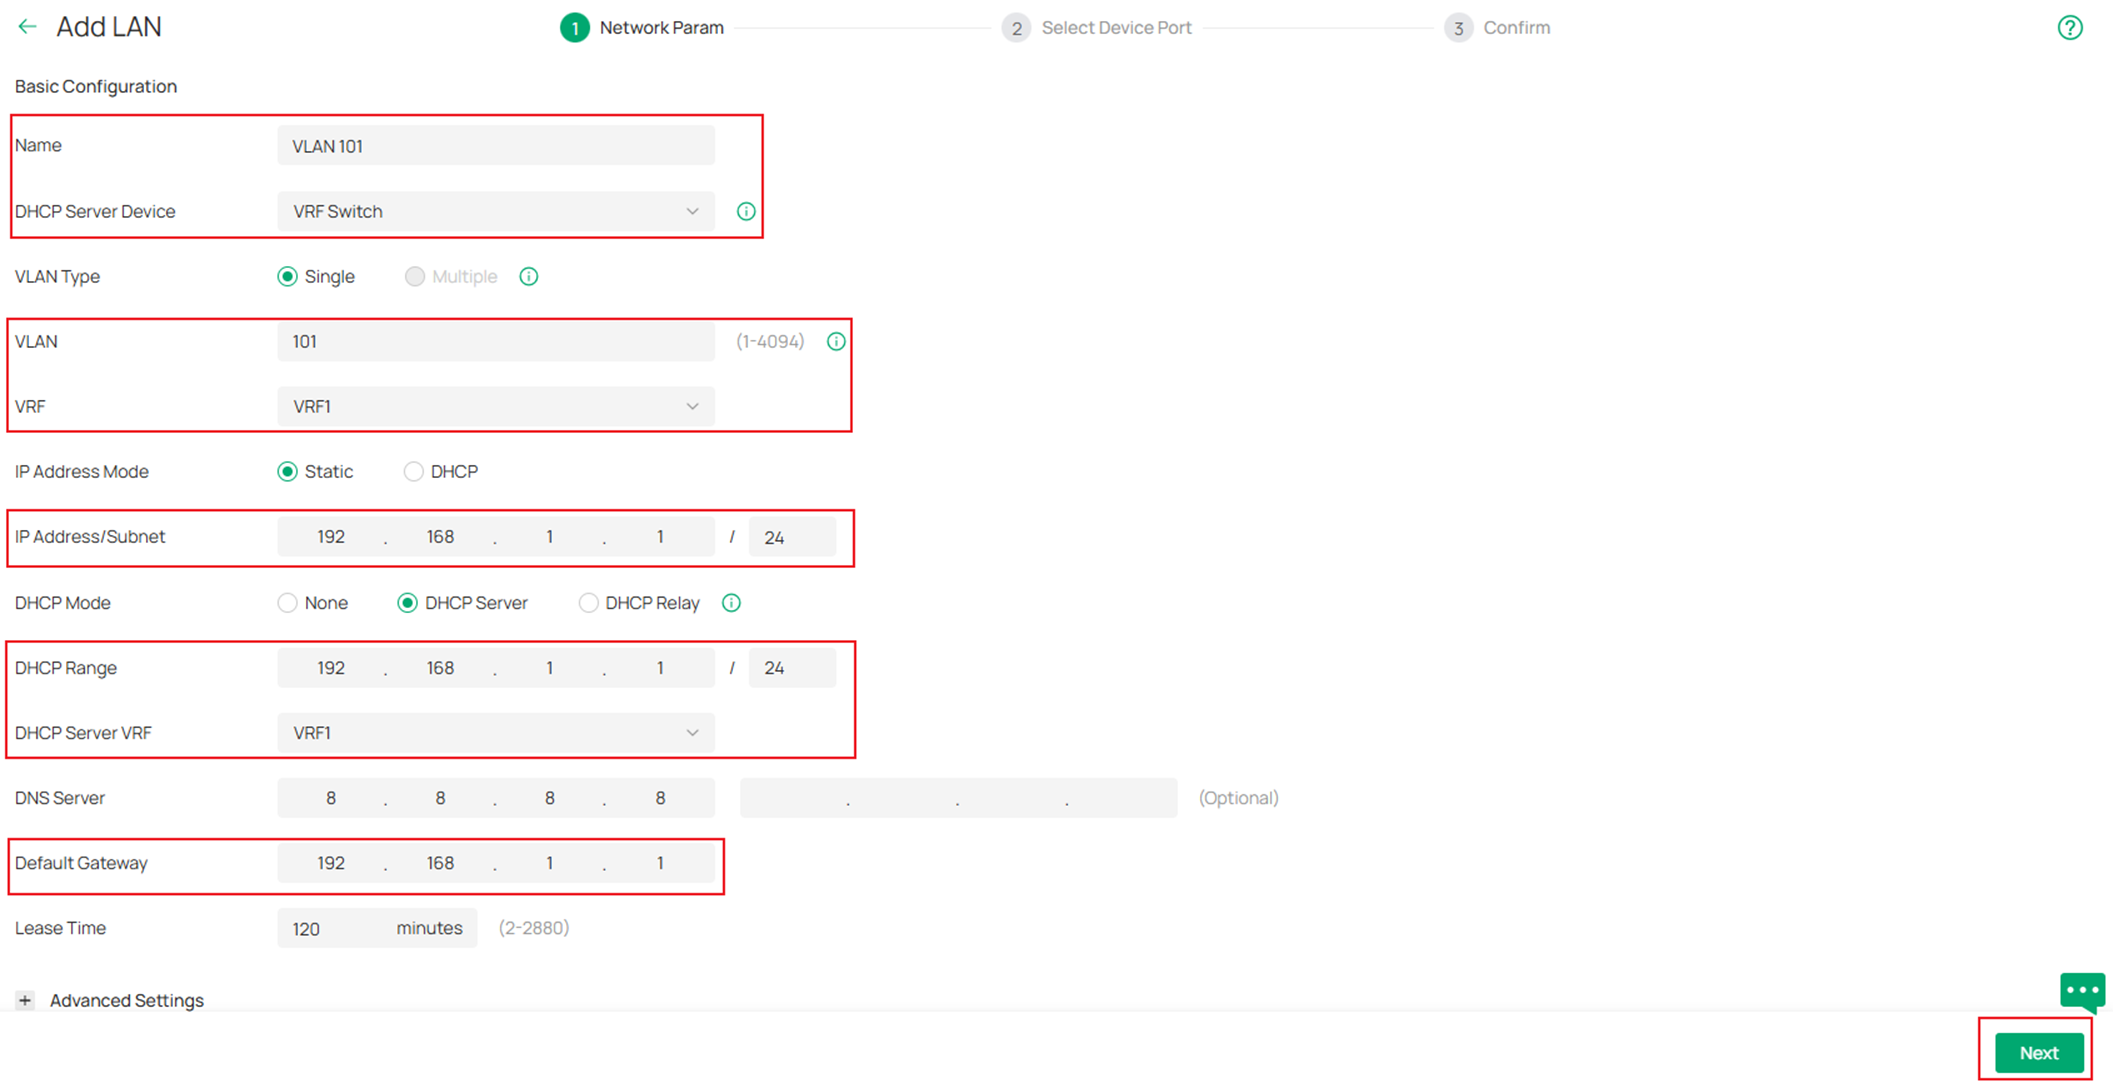Expand Advanced Settings with the plus icon
The width and height of the screenshot is (2113, 1083).
click(x=24, y=1000)
